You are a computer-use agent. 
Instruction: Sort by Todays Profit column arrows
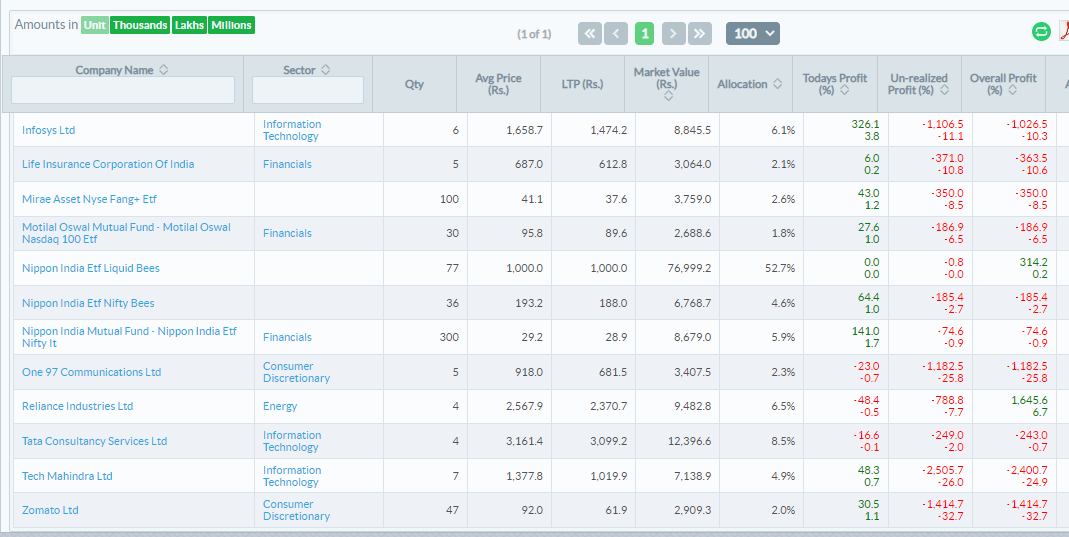coord(844,90)
